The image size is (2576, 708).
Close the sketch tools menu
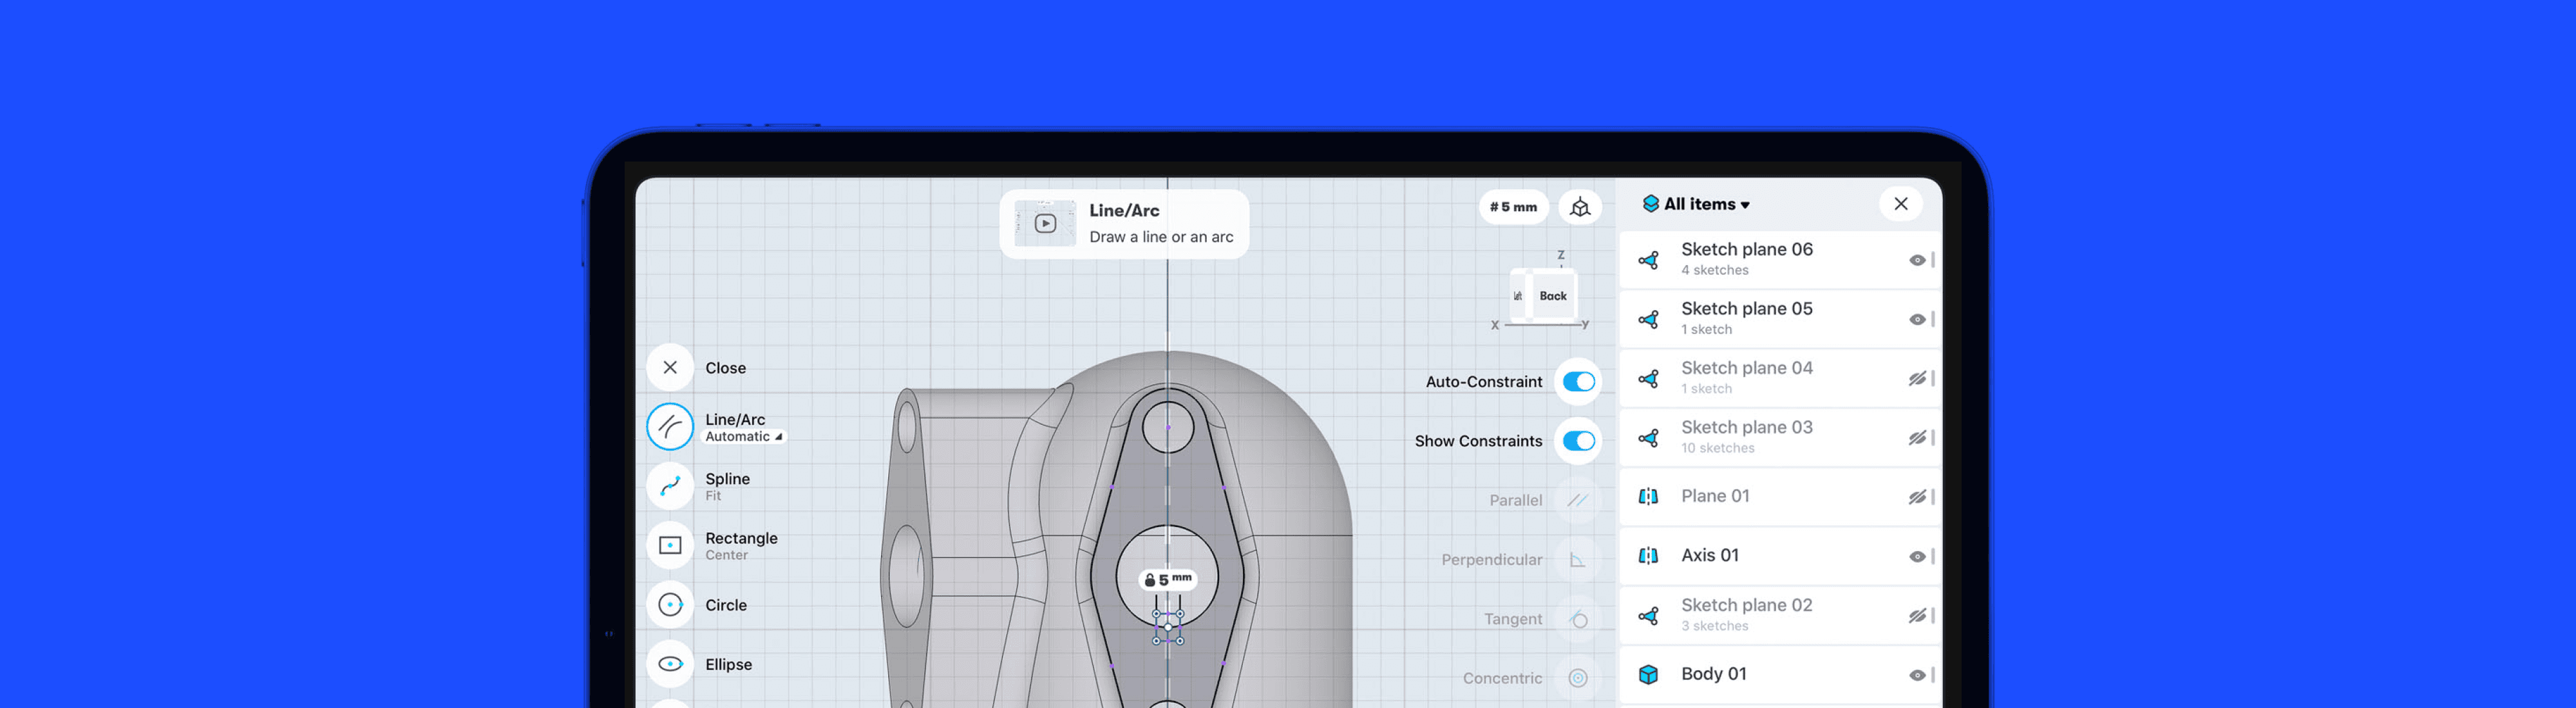[x=670, y=368]
